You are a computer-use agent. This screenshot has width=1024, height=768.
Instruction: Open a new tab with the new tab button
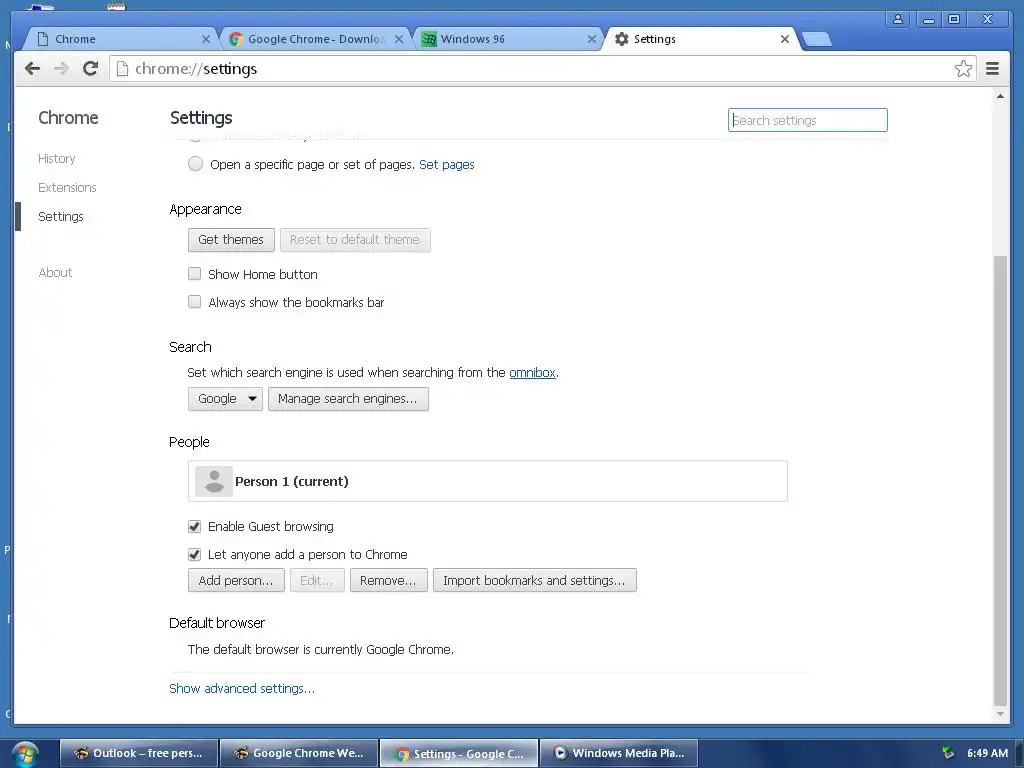(x=816, y=39)
